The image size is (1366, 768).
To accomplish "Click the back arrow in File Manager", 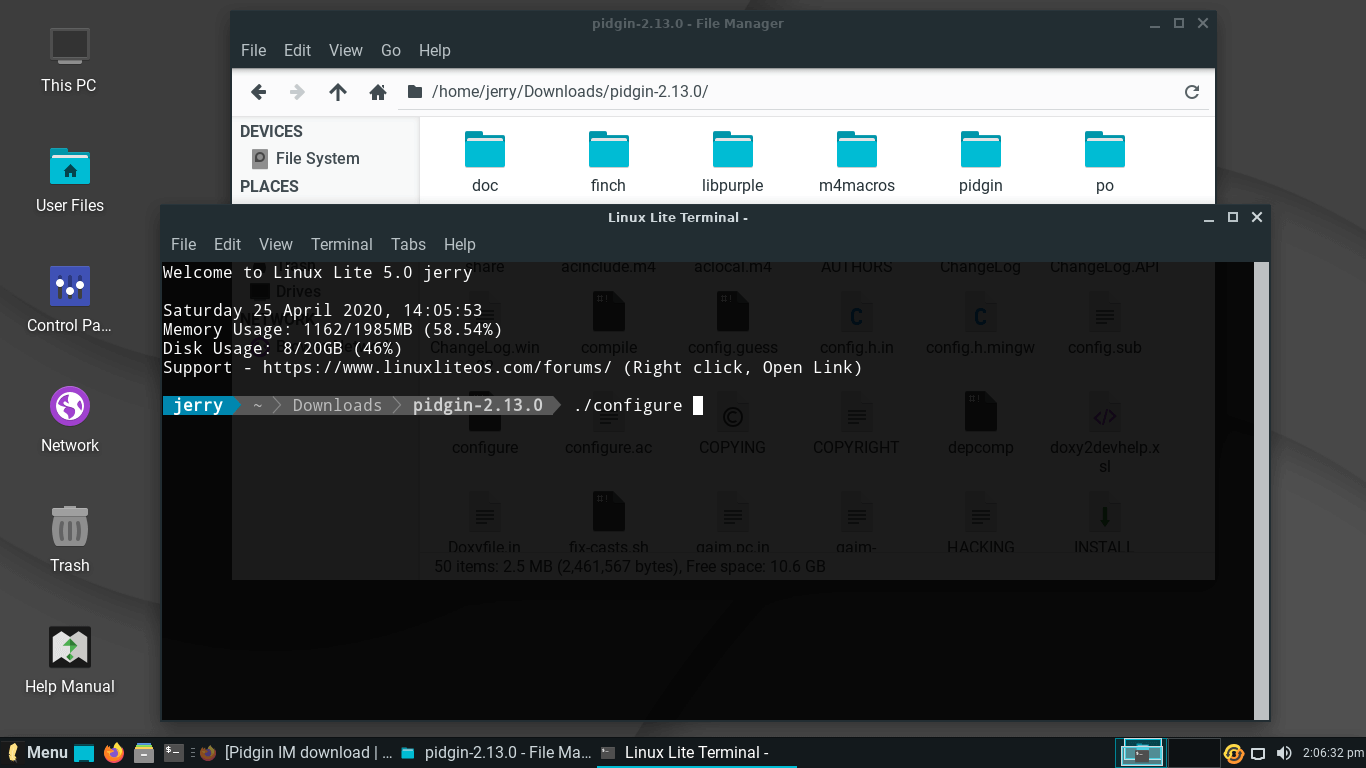I will point(258,92).
